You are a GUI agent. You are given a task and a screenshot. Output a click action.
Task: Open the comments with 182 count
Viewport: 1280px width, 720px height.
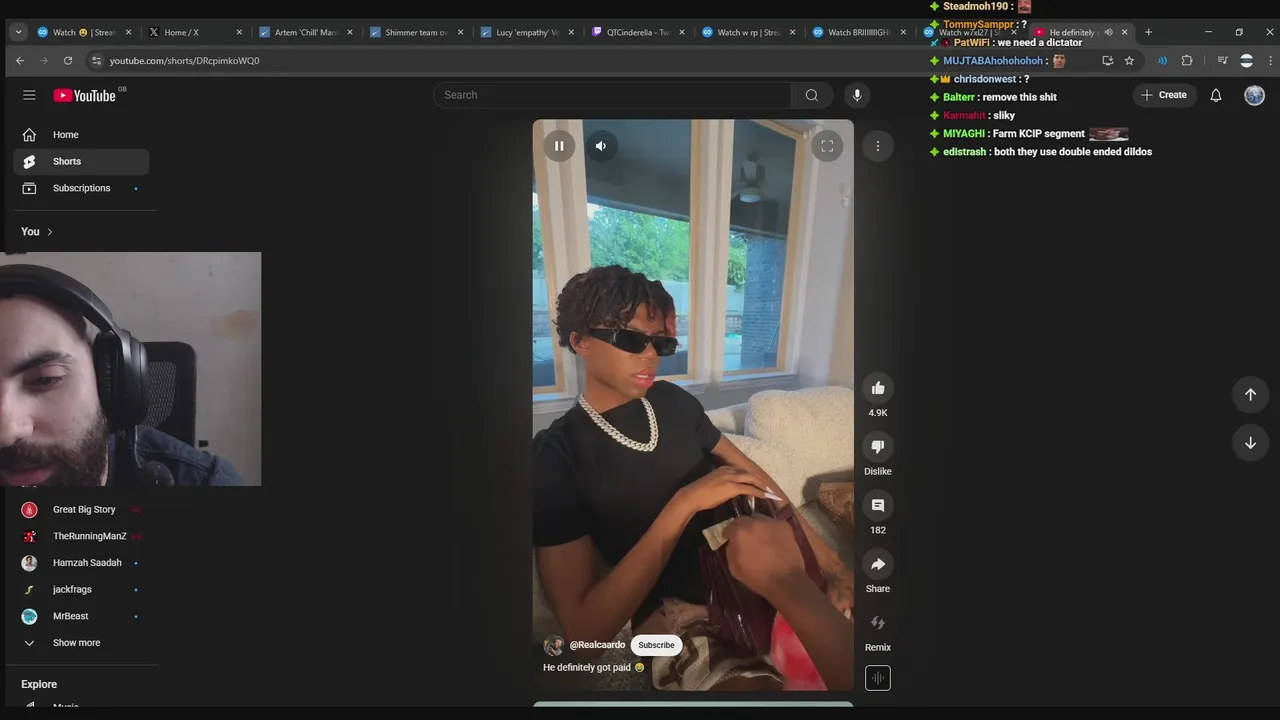(878, 505)
